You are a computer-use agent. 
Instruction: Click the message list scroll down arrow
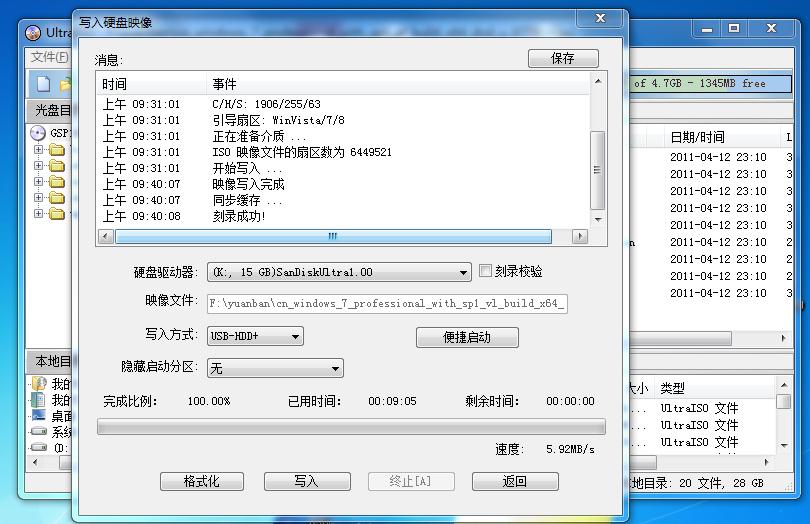(598, 220)
